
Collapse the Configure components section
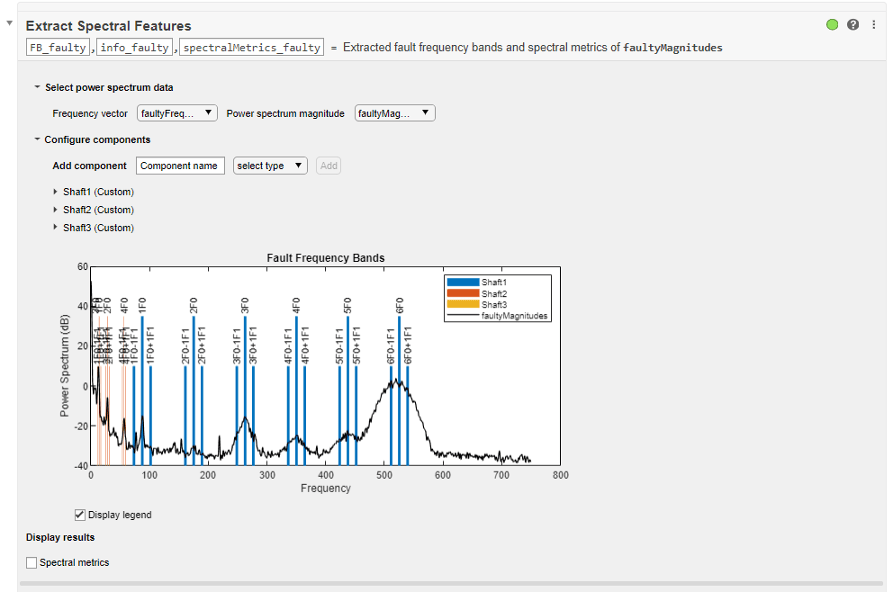coord(36,139)
